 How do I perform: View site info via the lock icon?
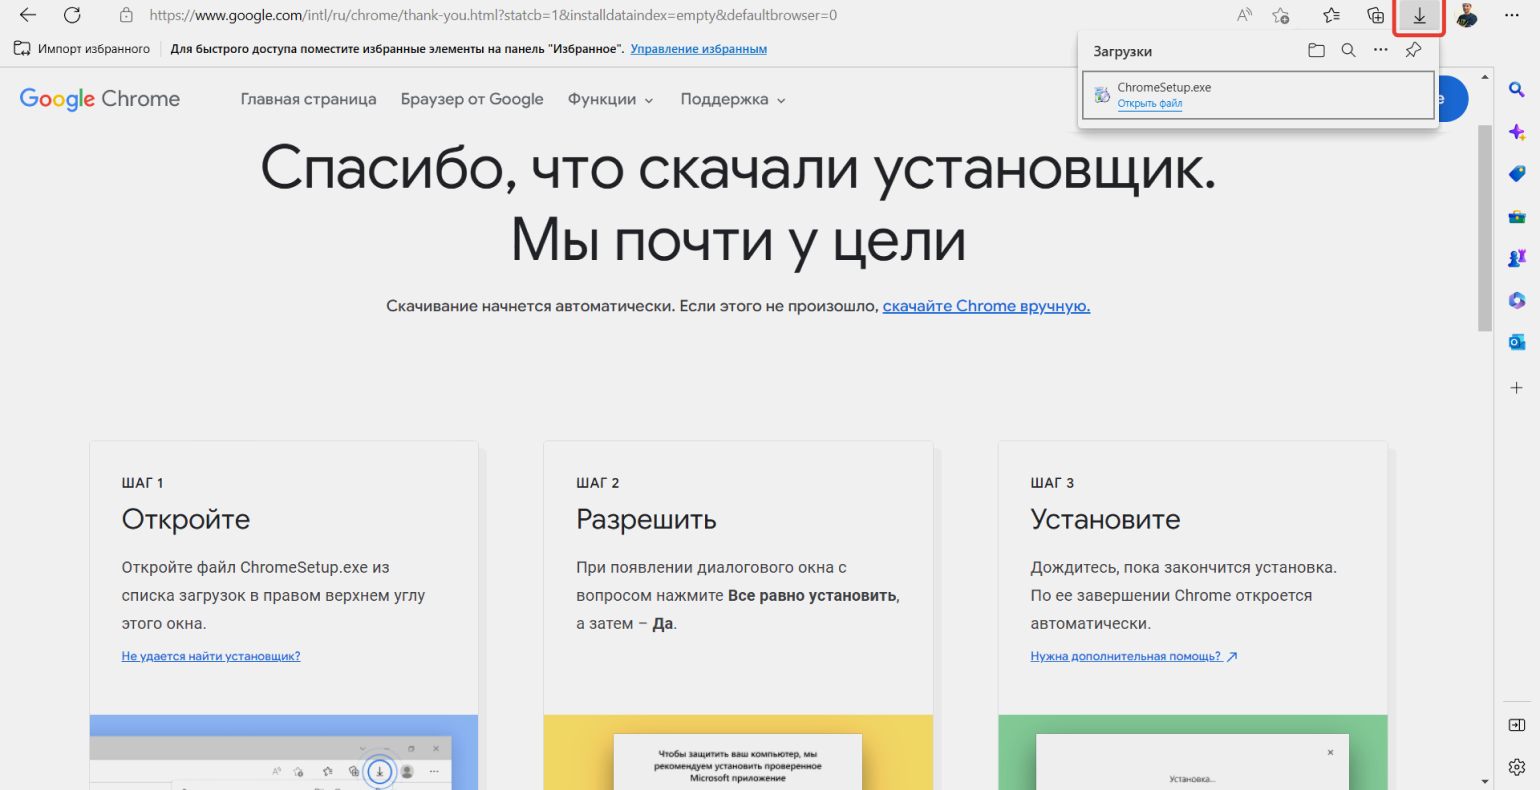(x=126, y=15)
